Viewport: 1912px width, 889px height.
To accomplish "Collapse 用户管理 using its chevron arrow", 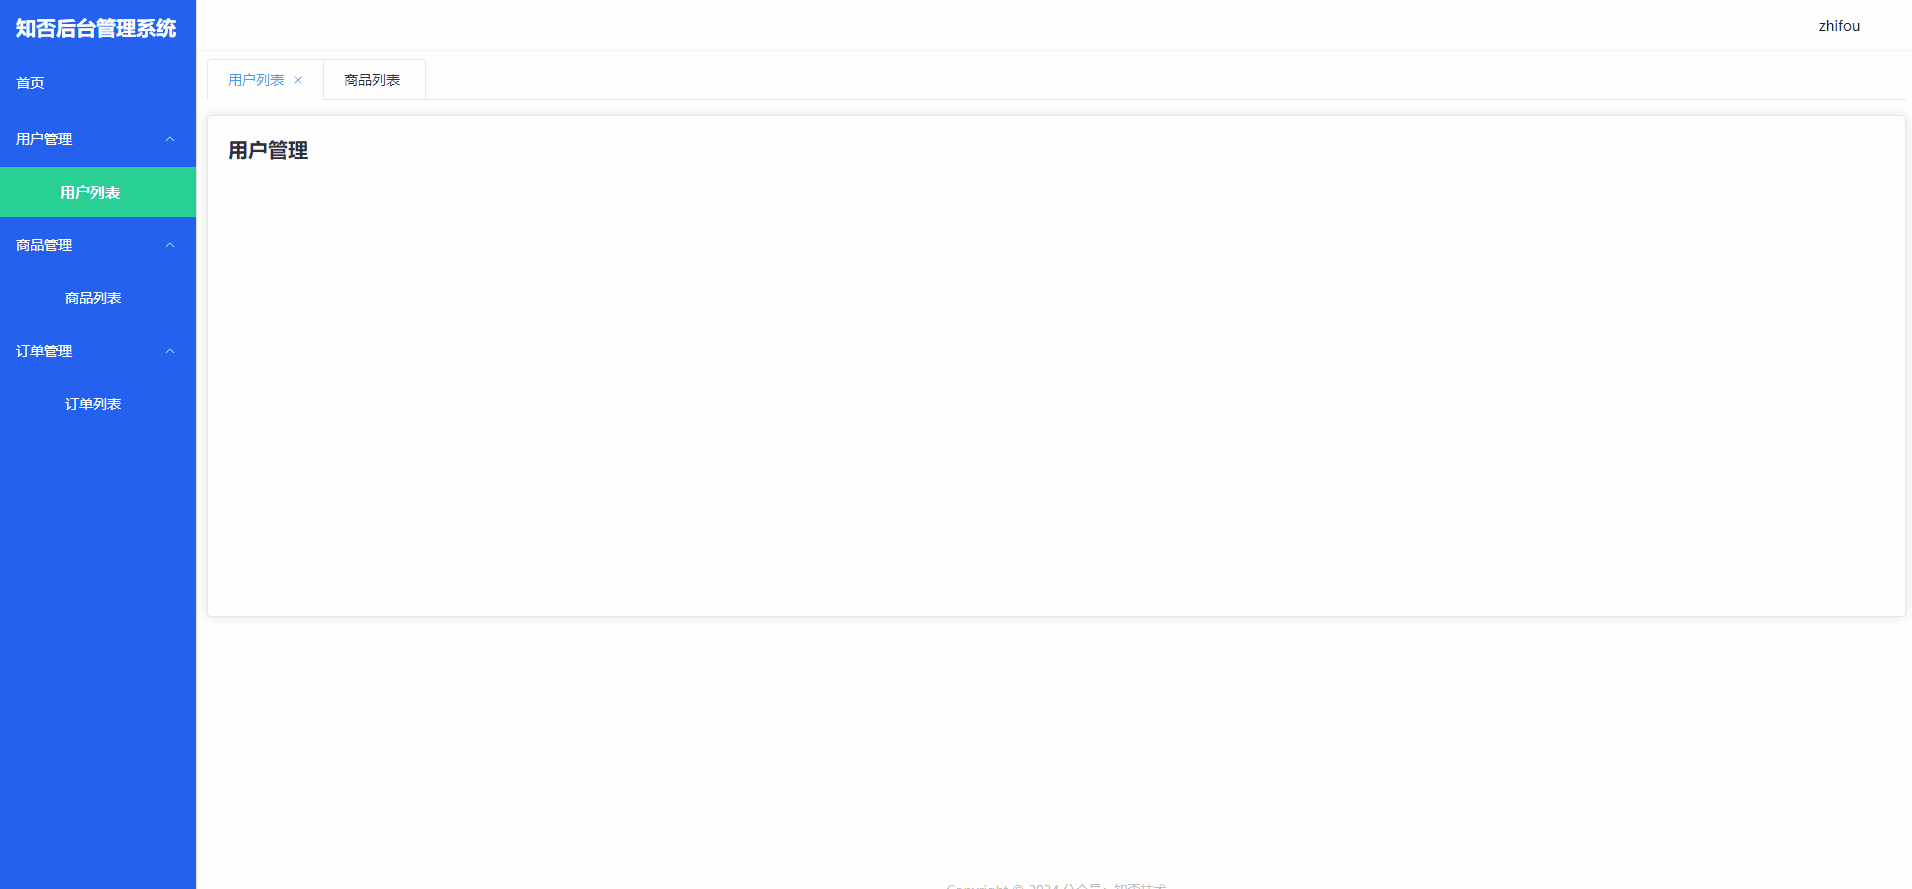I will point(170,139).
